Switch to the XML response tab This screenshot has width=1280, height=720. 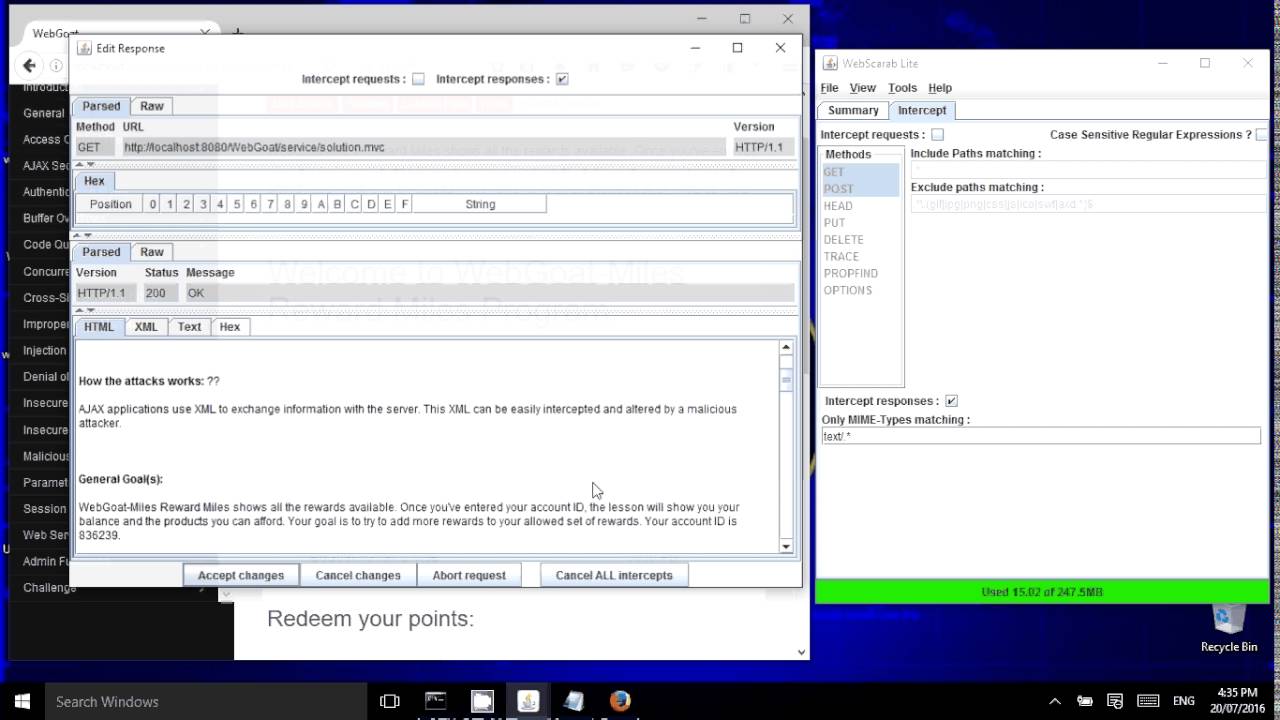[146, 327]
